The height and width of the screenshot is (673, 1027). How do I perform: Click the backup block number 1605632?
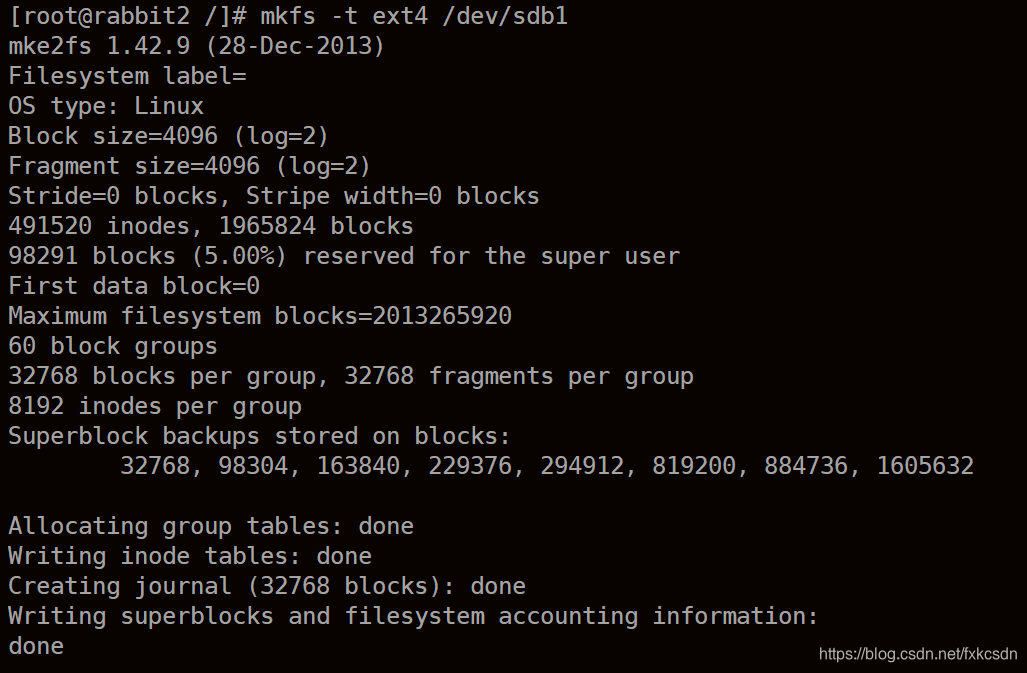pos(925,466)
